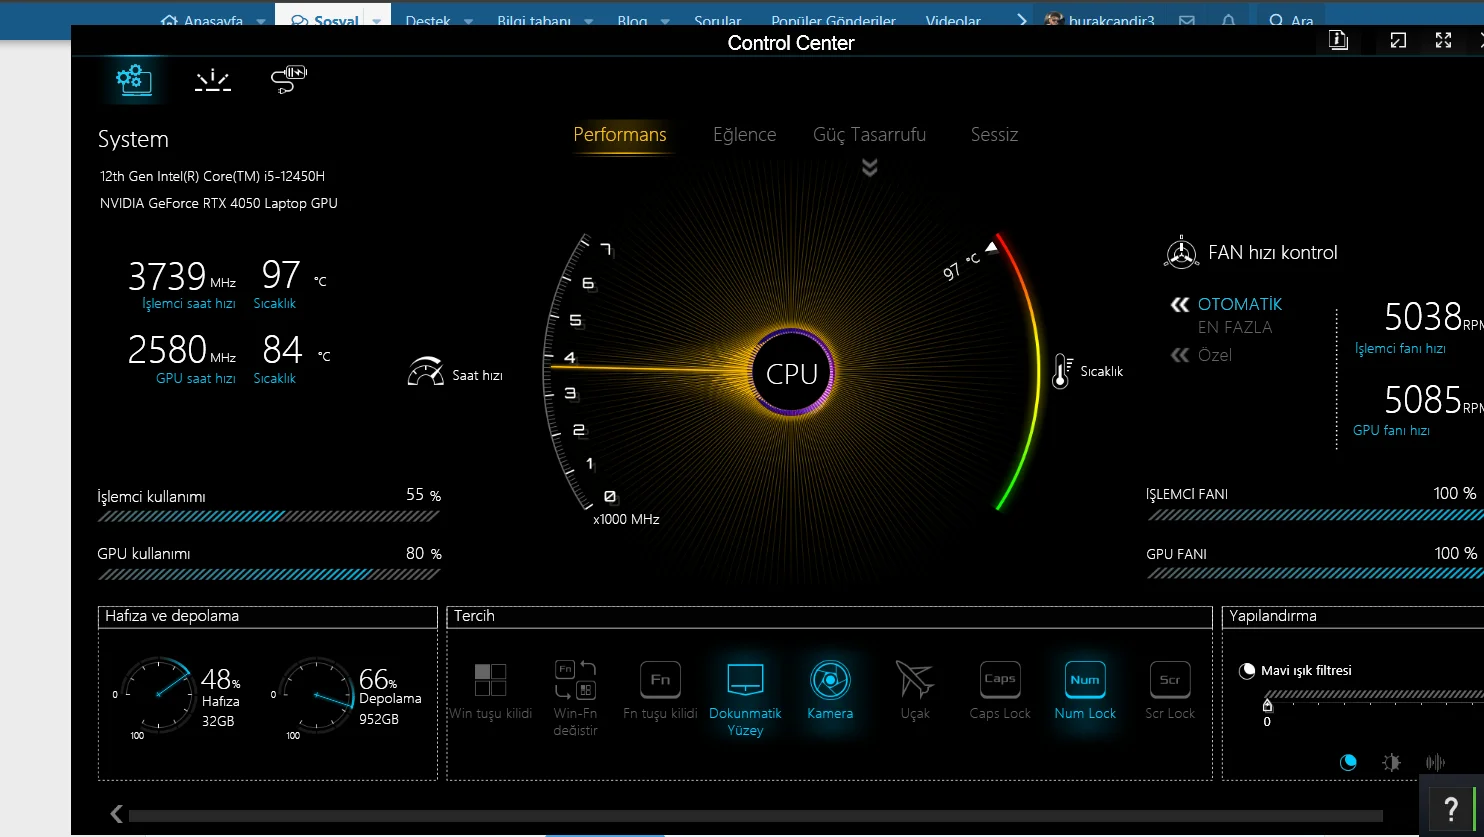Click the speedometer icon beside Saat hızı
1484x837 pixels.
point(425,372)
